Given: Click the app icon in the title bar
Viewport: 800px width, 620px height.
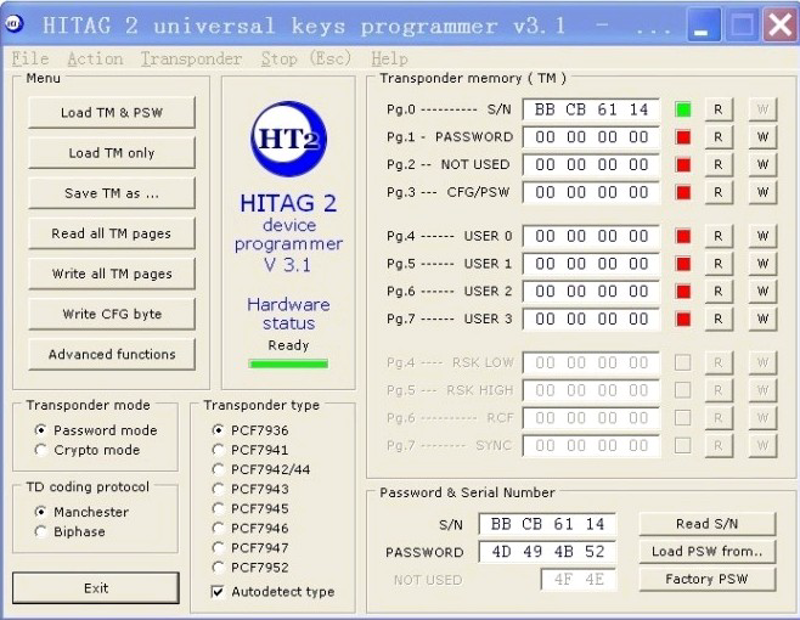Looking at the screenshot, I should click(14, 23).
